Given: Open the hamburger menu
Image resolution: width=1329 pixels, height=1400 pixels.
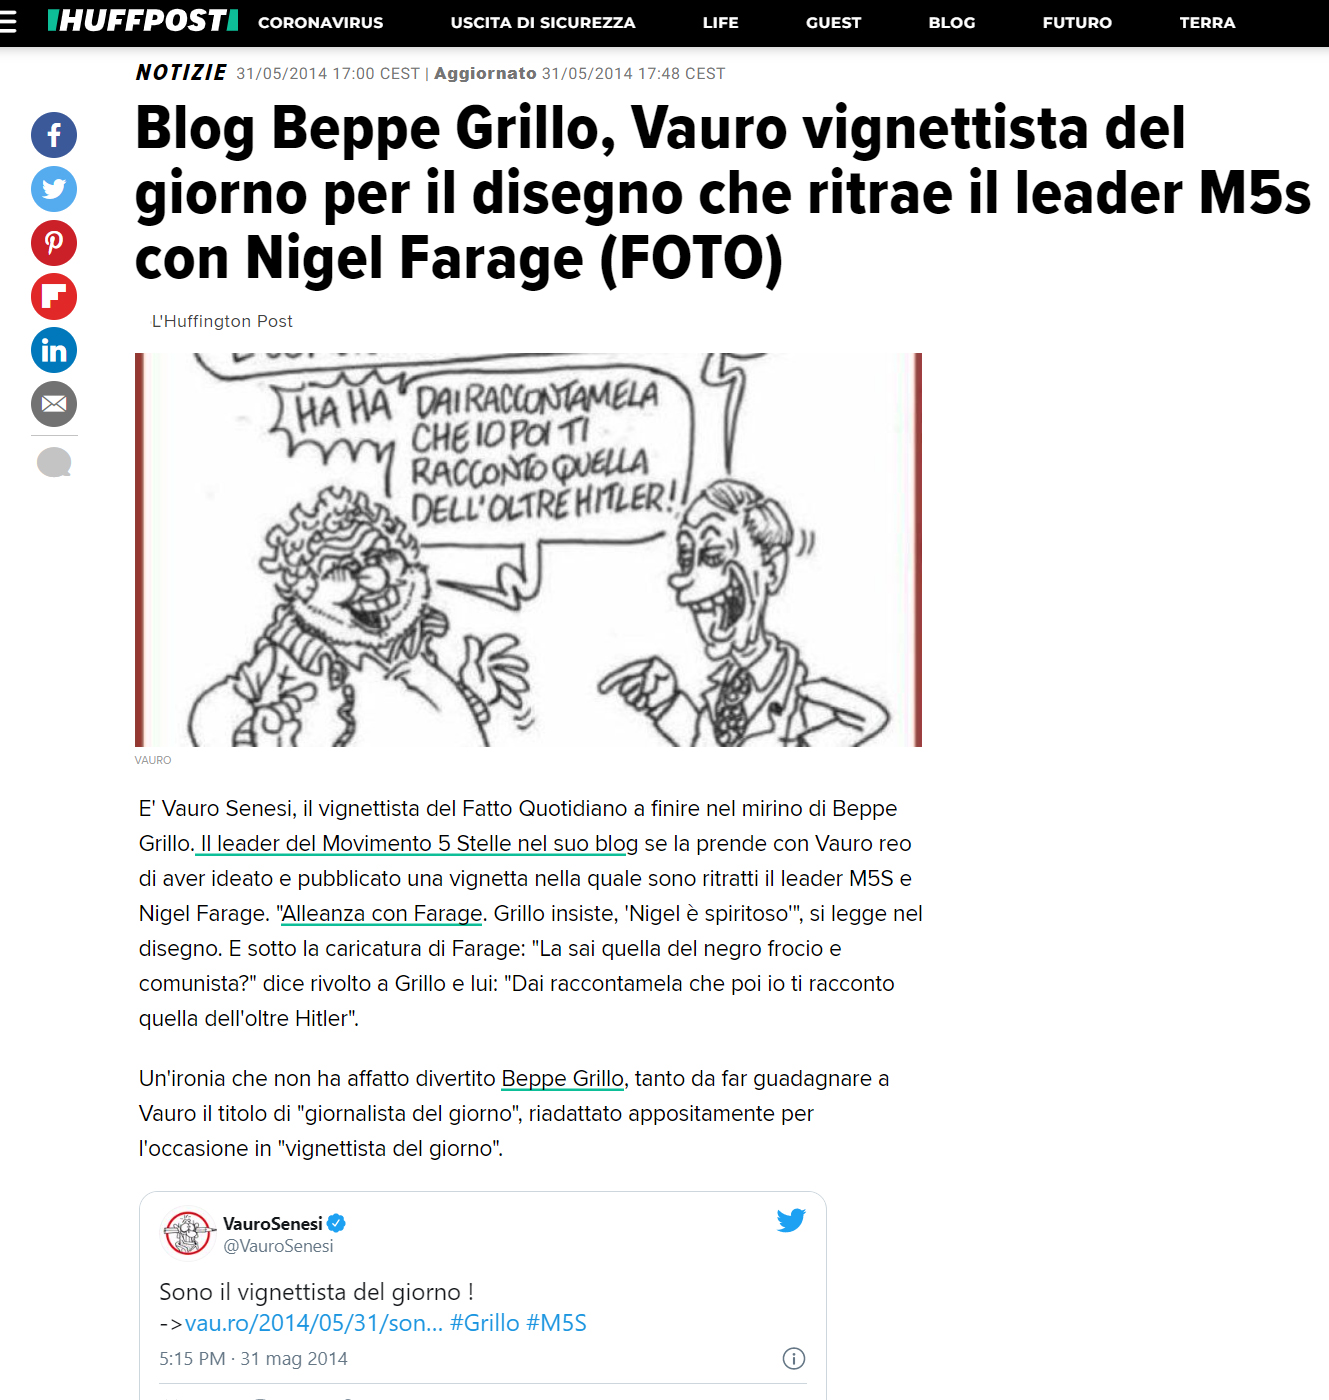Looking at the screenshot, I should pos(8,22).
